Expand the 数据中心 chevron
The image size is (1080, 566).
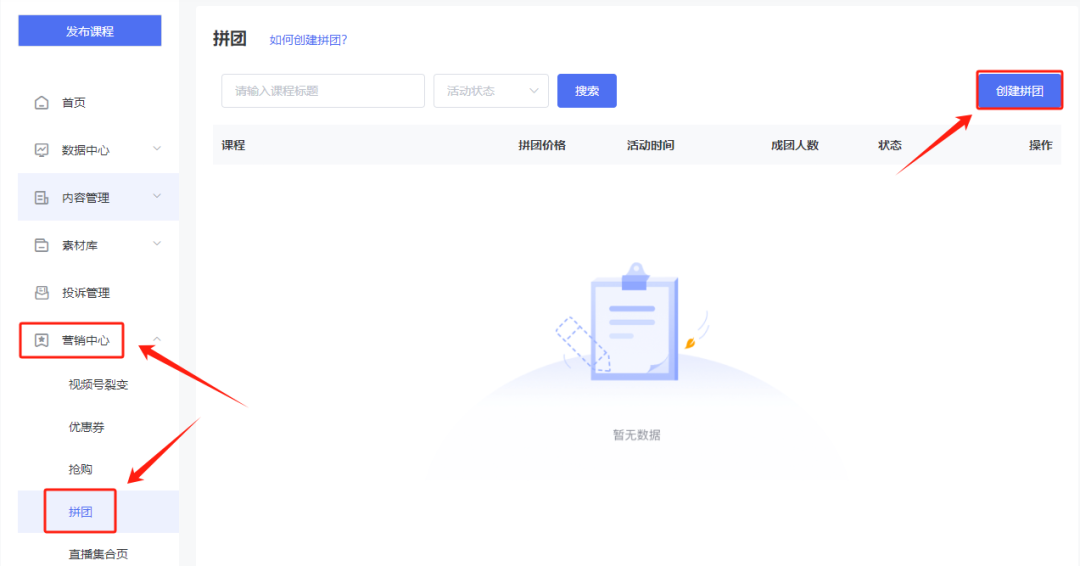(x=157, y=149)
